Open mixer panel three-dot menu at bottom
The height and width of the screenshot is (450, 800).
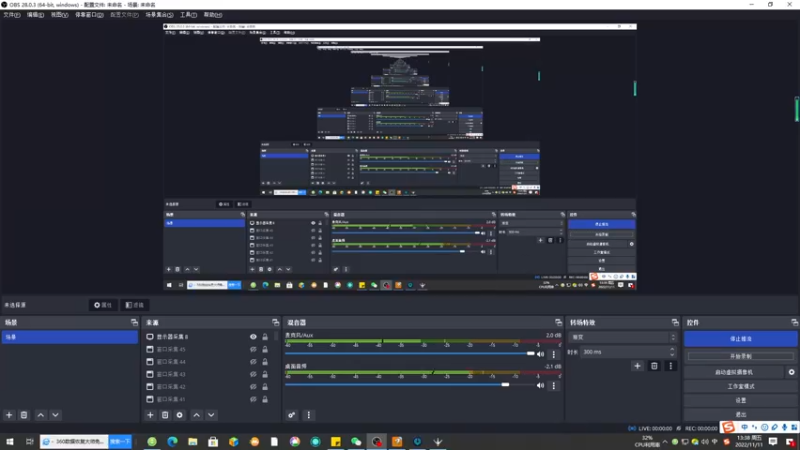pos(308,415)
